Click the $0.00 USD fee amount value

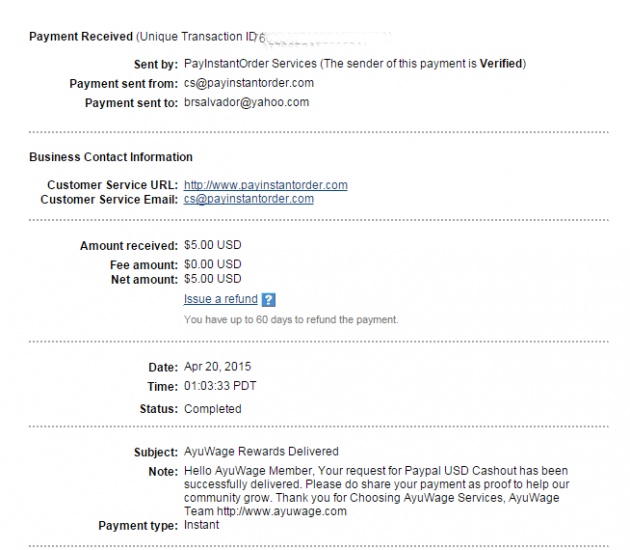213,264
